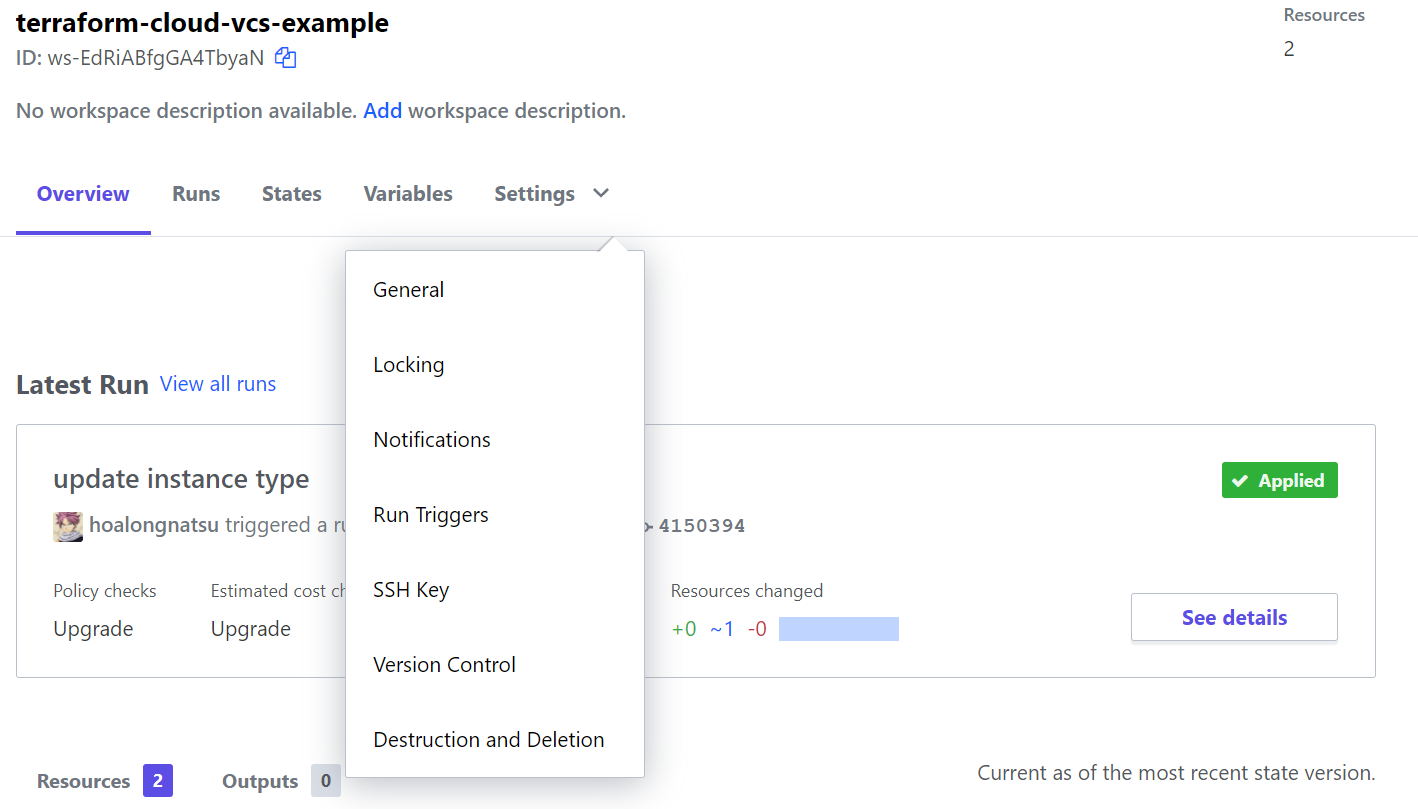
Task: Copy the workspace ID icon
Action: tap(286, 58)
